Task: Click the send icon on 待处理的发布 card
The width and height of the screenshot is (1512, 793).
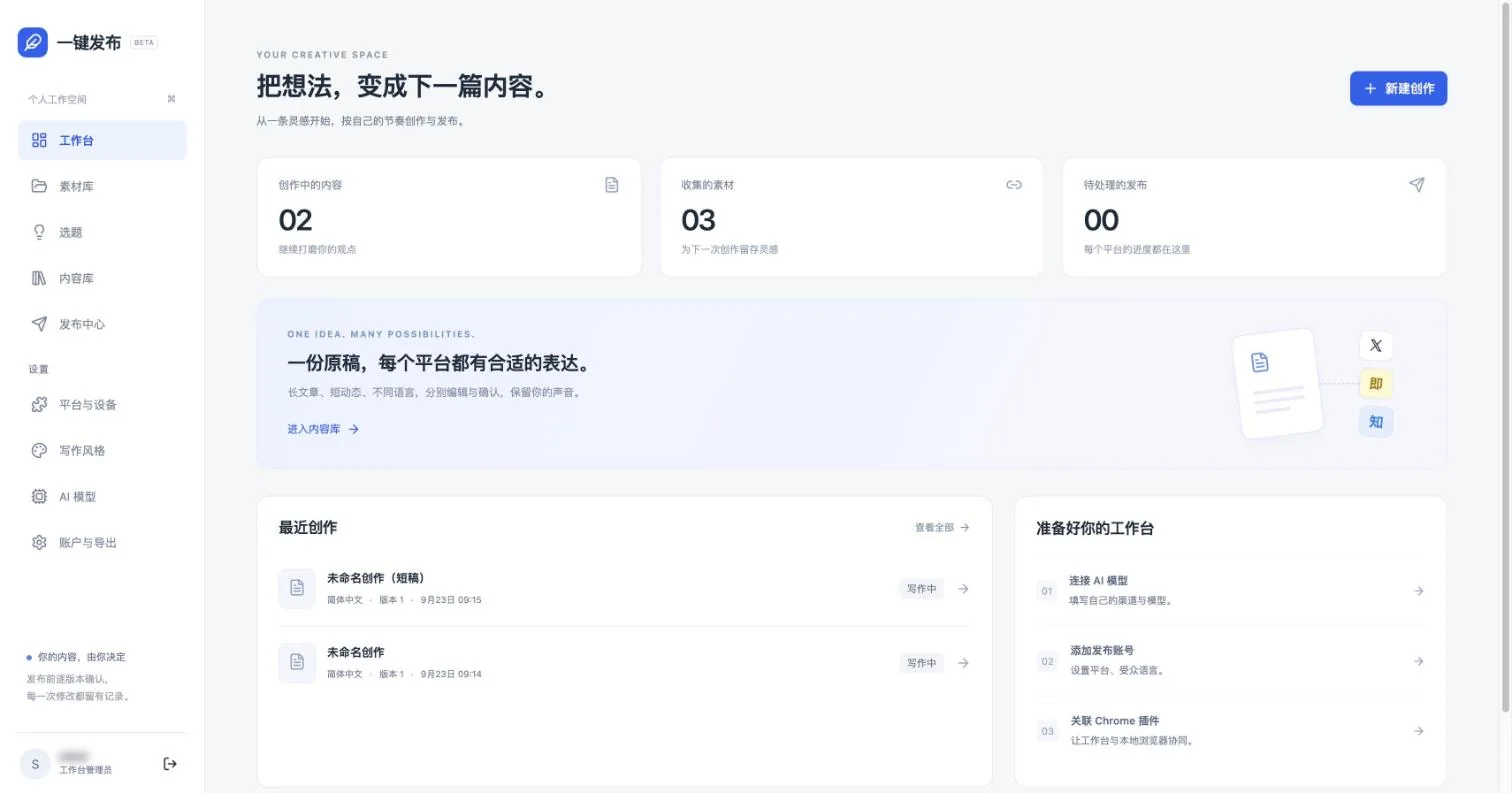Action: tap(1417, 185)
